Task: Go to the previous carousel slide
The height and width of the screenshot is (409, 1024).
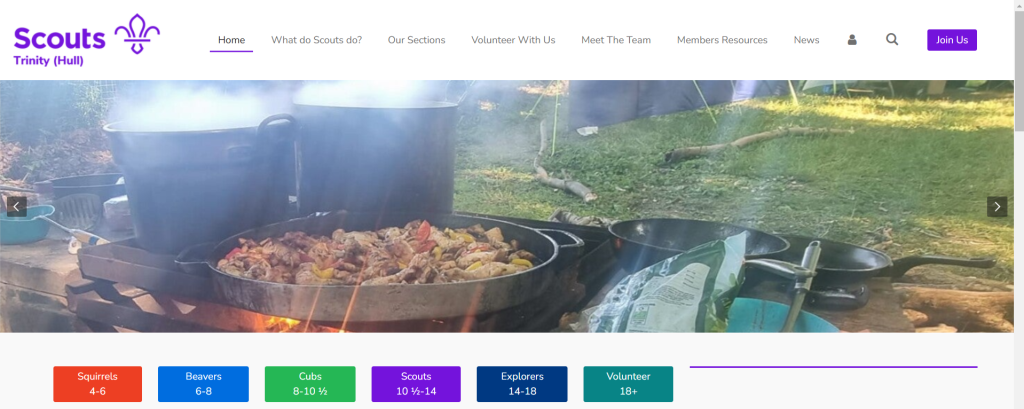Action: [x=16, y=207]
